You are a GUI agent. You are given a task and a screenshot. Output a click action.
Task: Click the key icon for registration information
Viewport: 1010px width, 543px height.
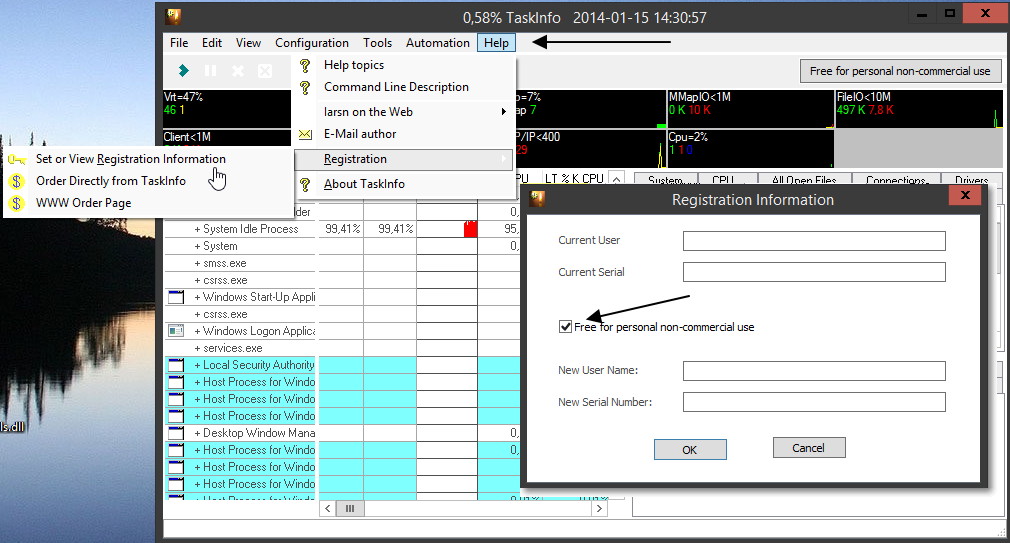click(x=17, y=159)
